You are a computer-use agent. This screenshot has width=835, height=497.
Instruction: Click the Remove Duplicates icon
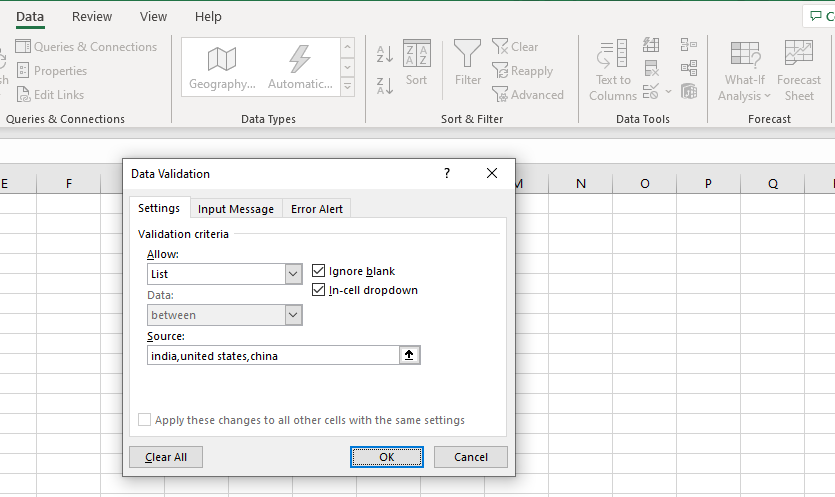point(651,68)
